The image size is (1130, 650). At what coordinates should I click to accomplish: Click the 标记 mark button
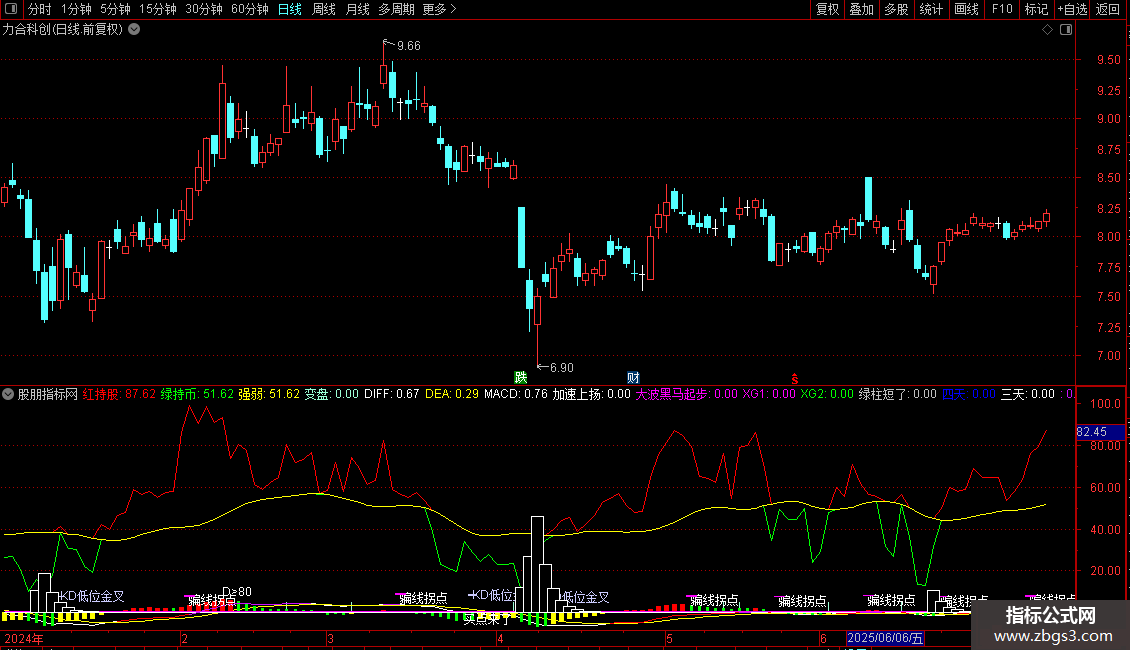click(x=1036, y=9)
